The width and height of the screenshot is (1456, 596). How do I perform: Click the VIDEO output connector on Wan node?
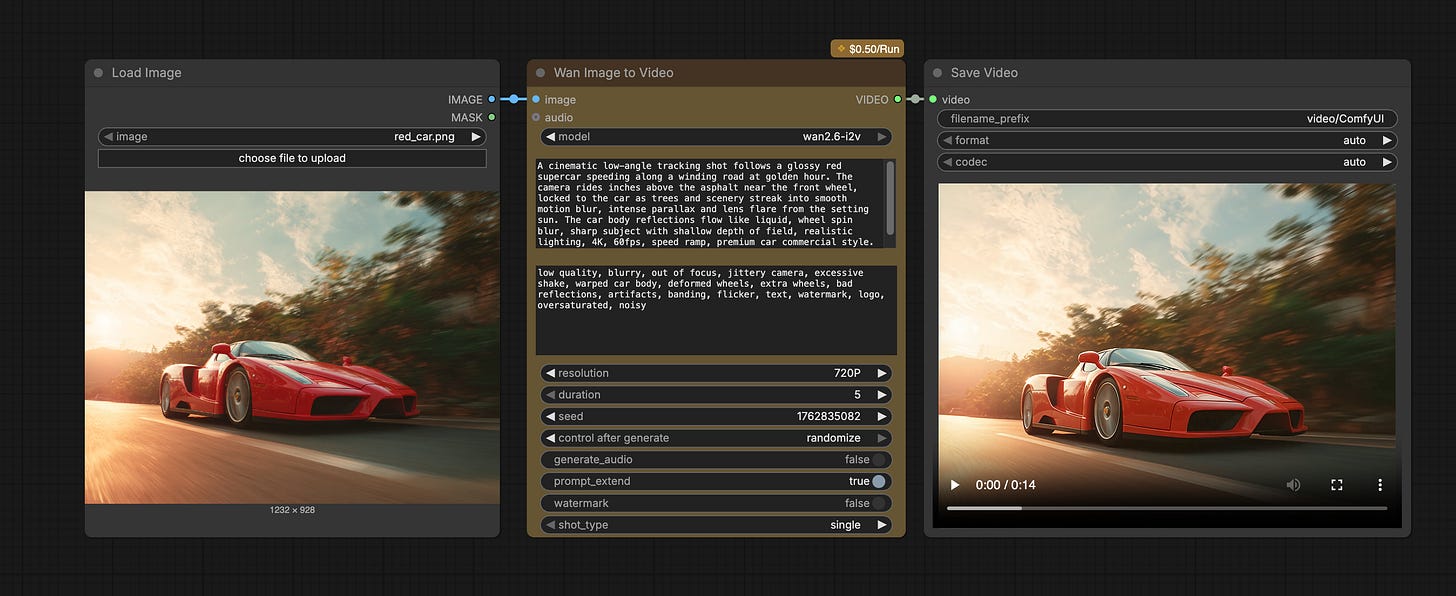pyautogui.click(x=898, y=99)
